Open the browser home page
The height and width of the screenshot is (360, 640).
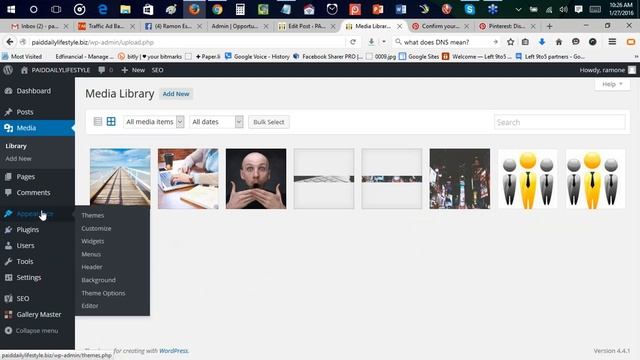tap(559, 42)
